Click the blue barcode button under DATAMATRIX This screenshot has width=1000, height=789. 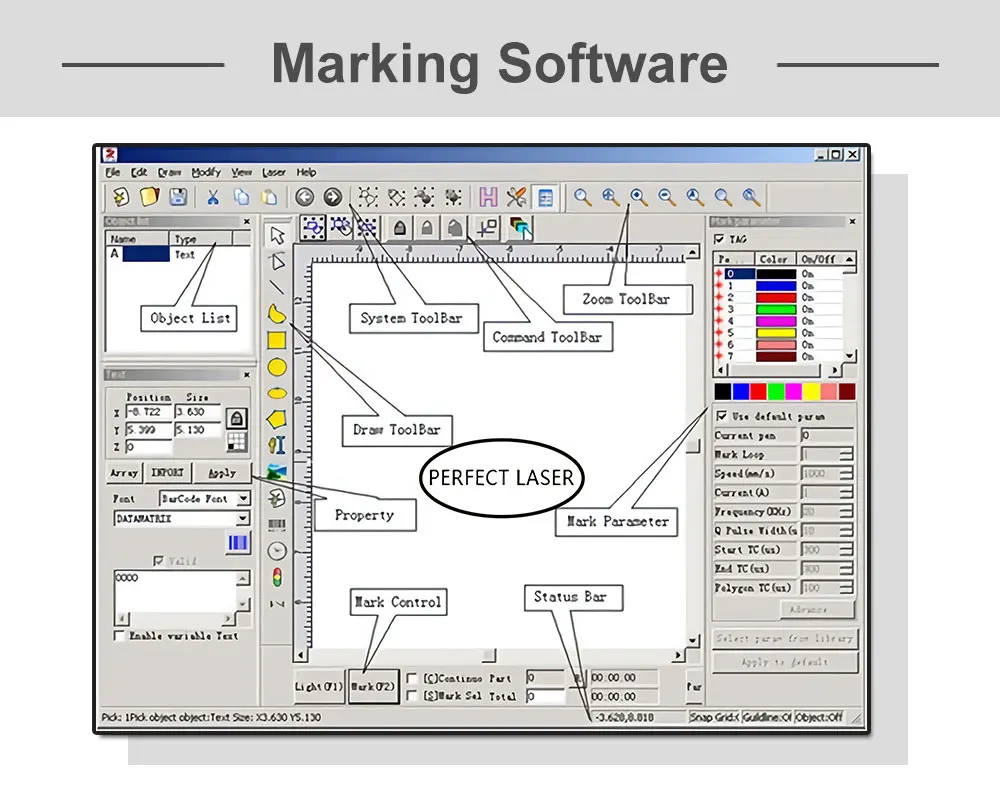(x=237, y=543)
